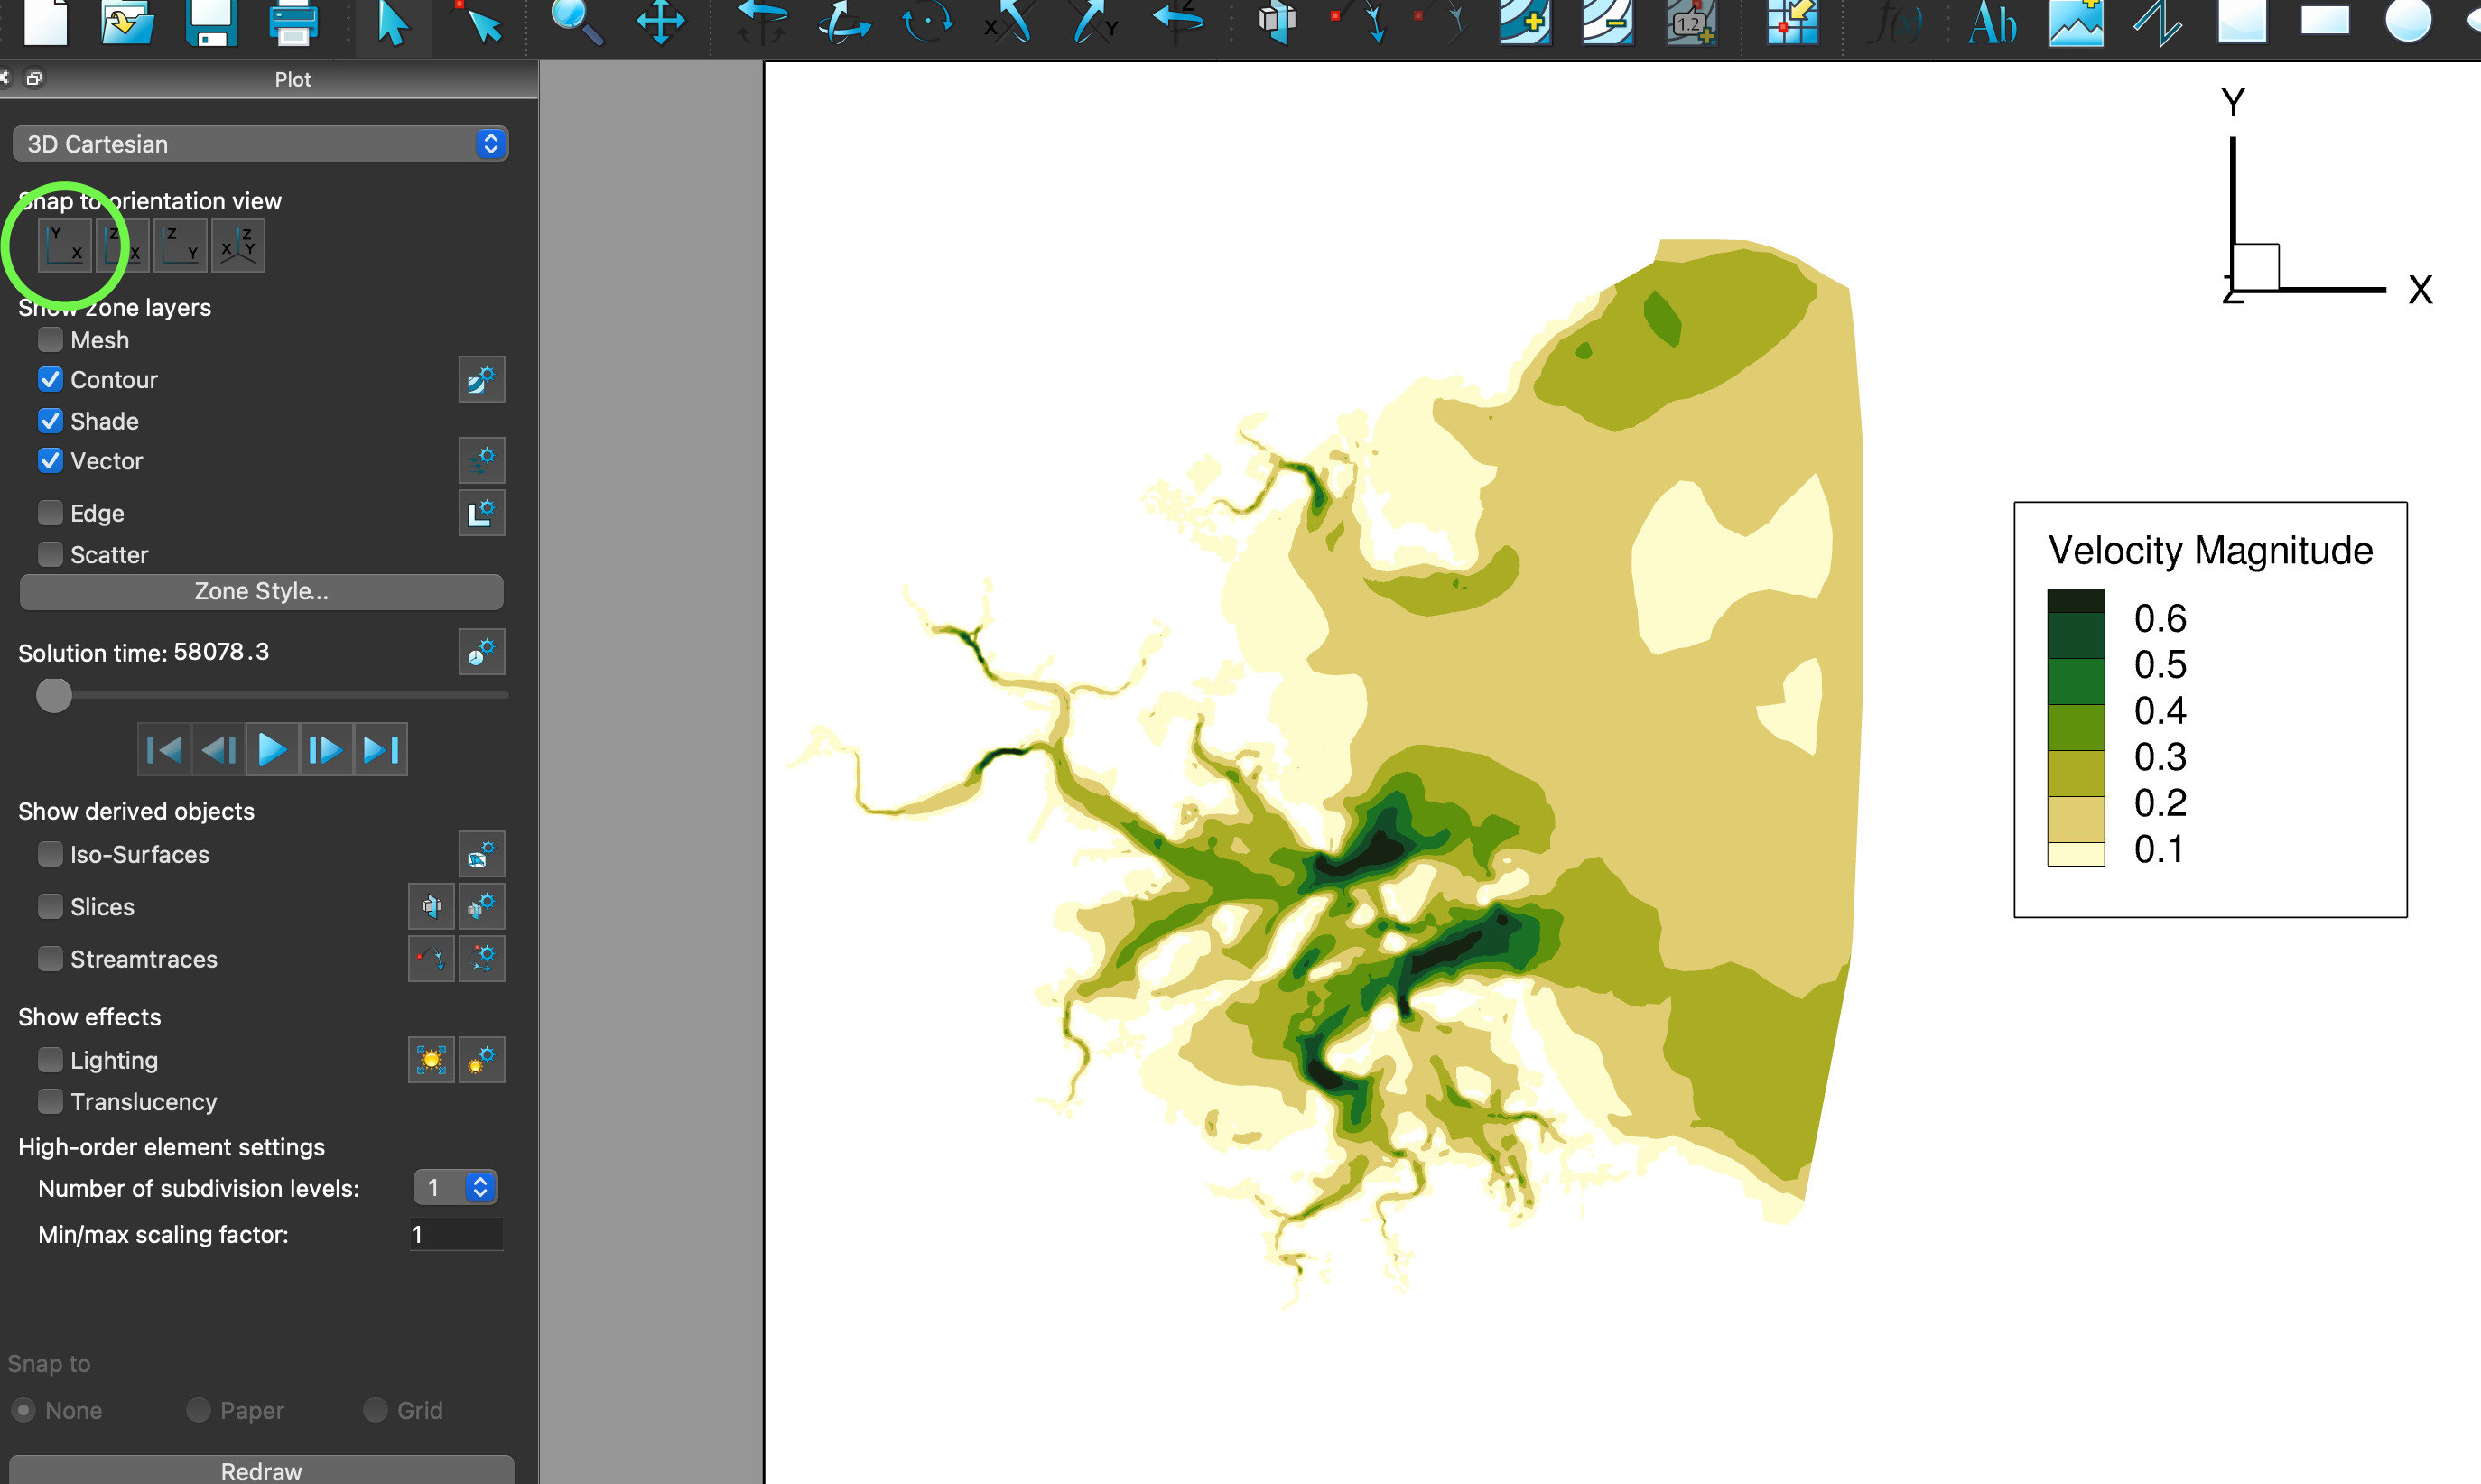Snap to the ZX orientation view
Viewport: 2481px width, 1484px height.
[123, 245]
